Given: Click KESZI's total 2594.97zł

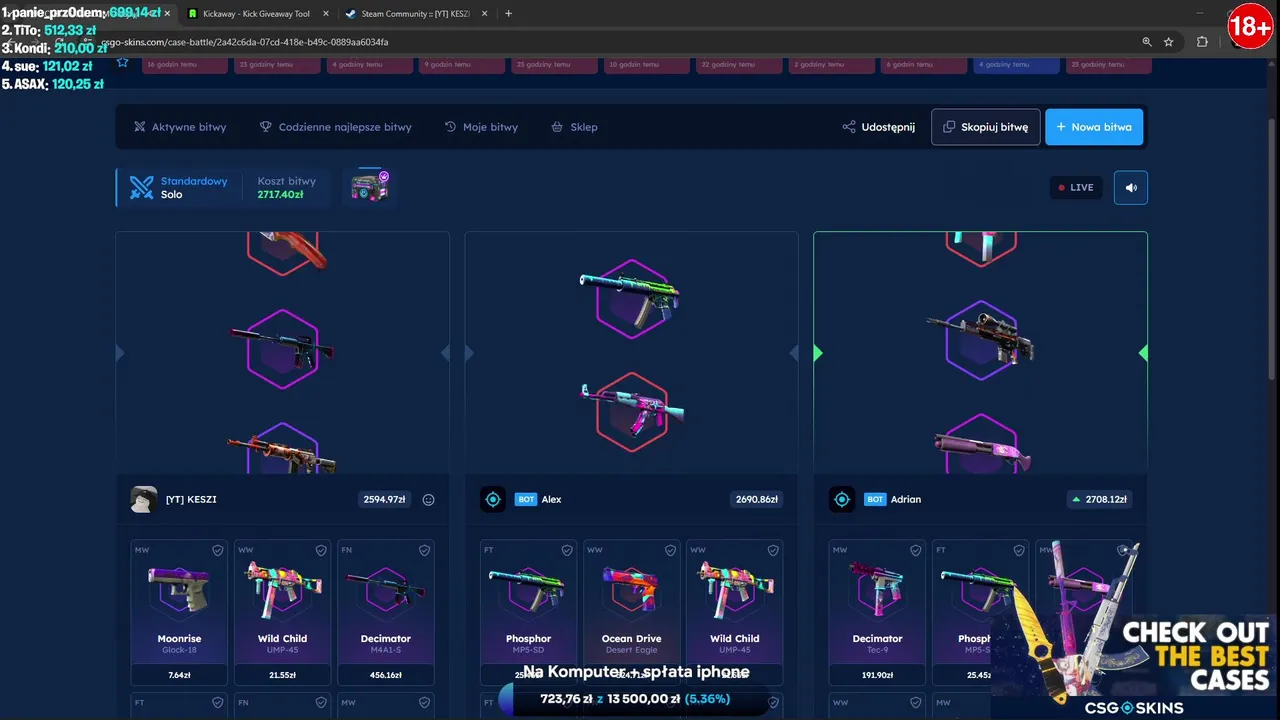Looking at the screenshot, I should pos(384,499).
